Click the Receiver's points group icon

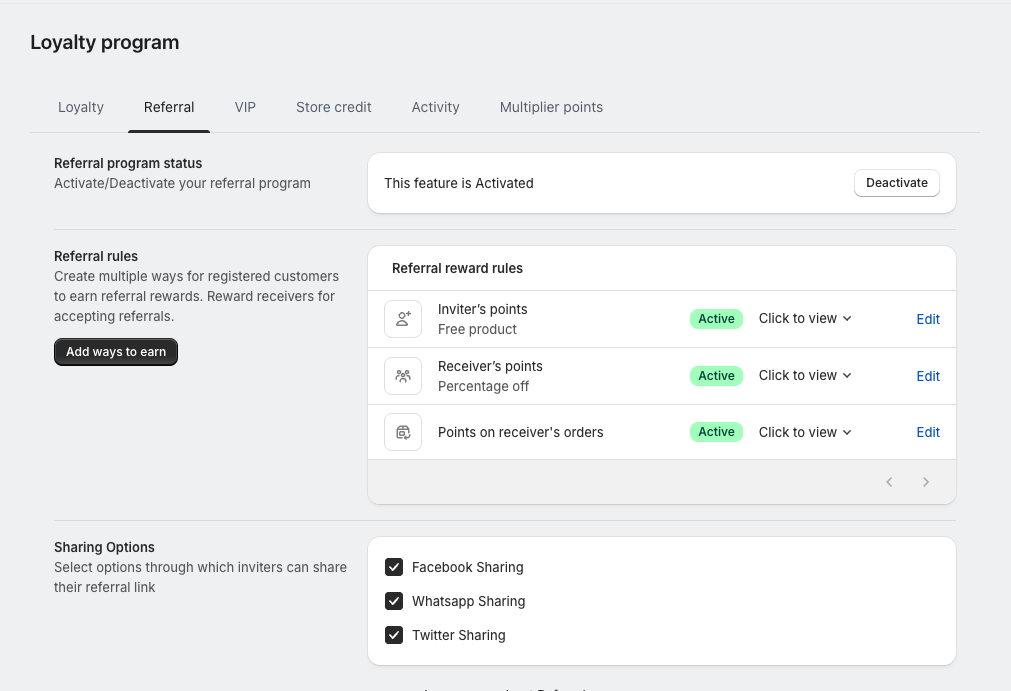tap(403, 376)
